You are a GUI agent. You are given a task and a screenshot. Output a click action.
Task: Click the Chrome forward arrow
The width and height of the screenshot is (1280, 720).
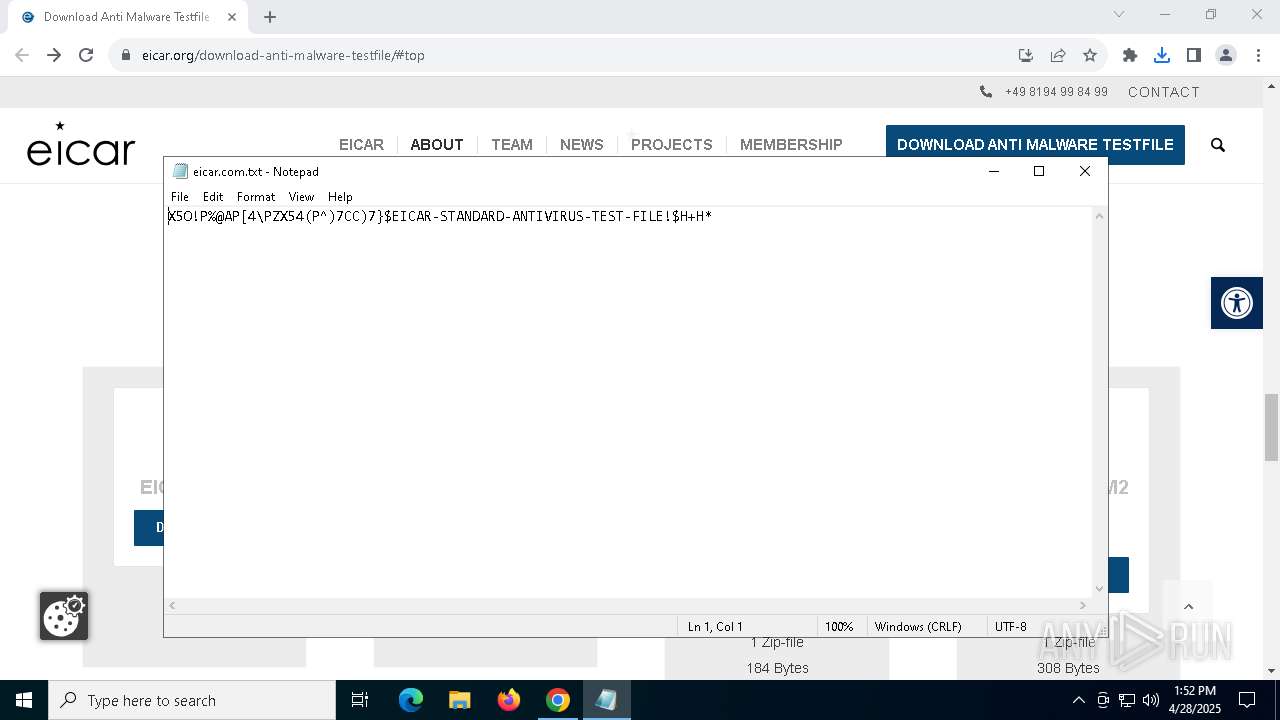(54, 55)
